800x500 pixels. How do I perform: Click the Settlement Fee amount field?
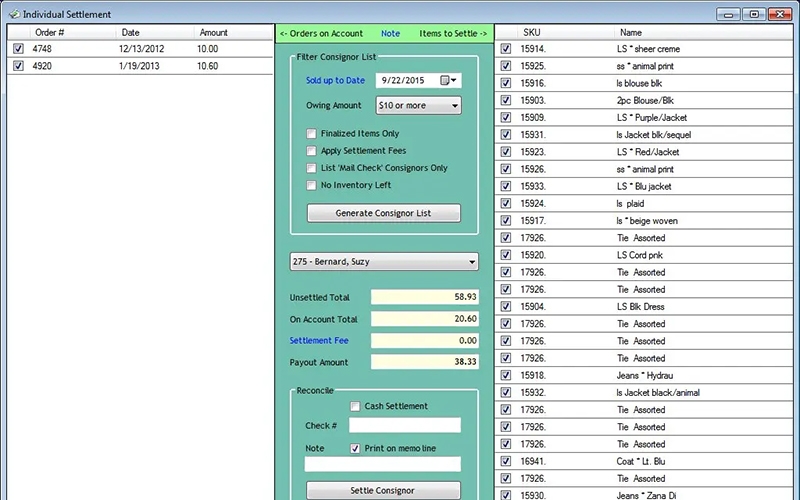point(424,341)
